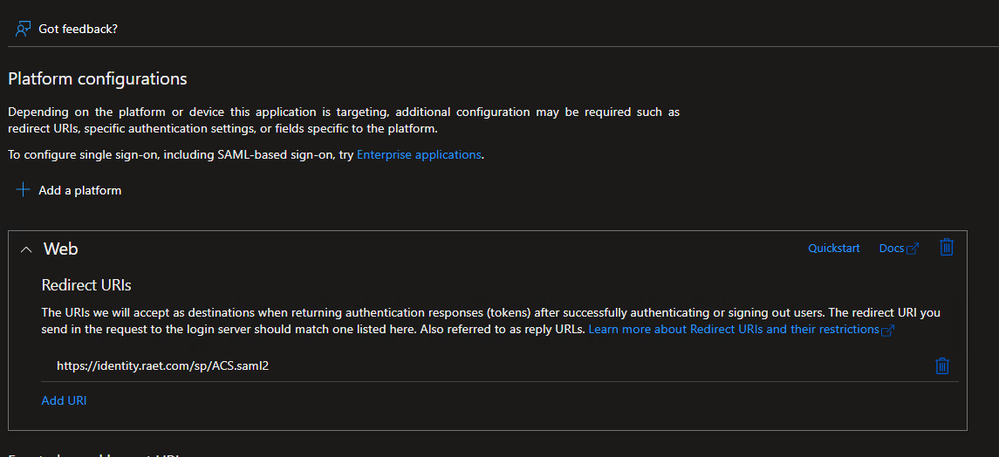
Task: Open Learn more about Redirect URIs link
Action: (733, 329)
